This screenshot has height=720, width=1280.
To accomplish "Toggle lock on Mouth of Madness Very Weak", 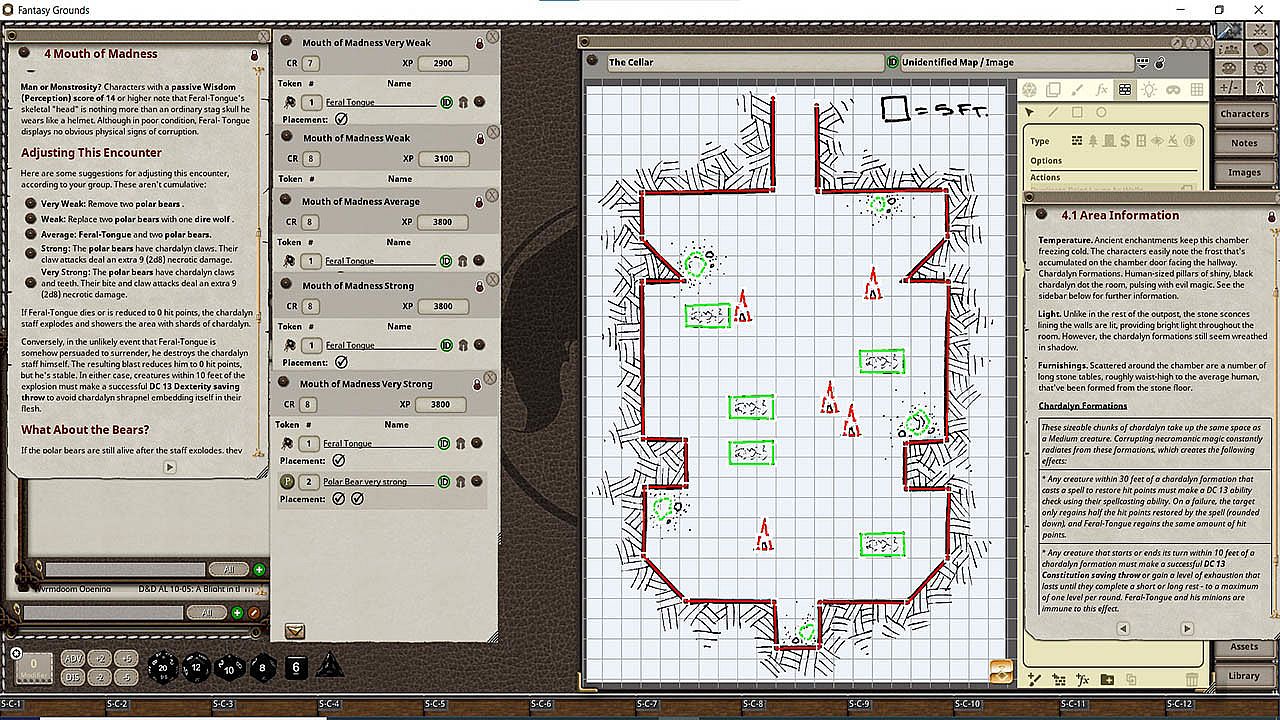I will (x=479, y=42).
